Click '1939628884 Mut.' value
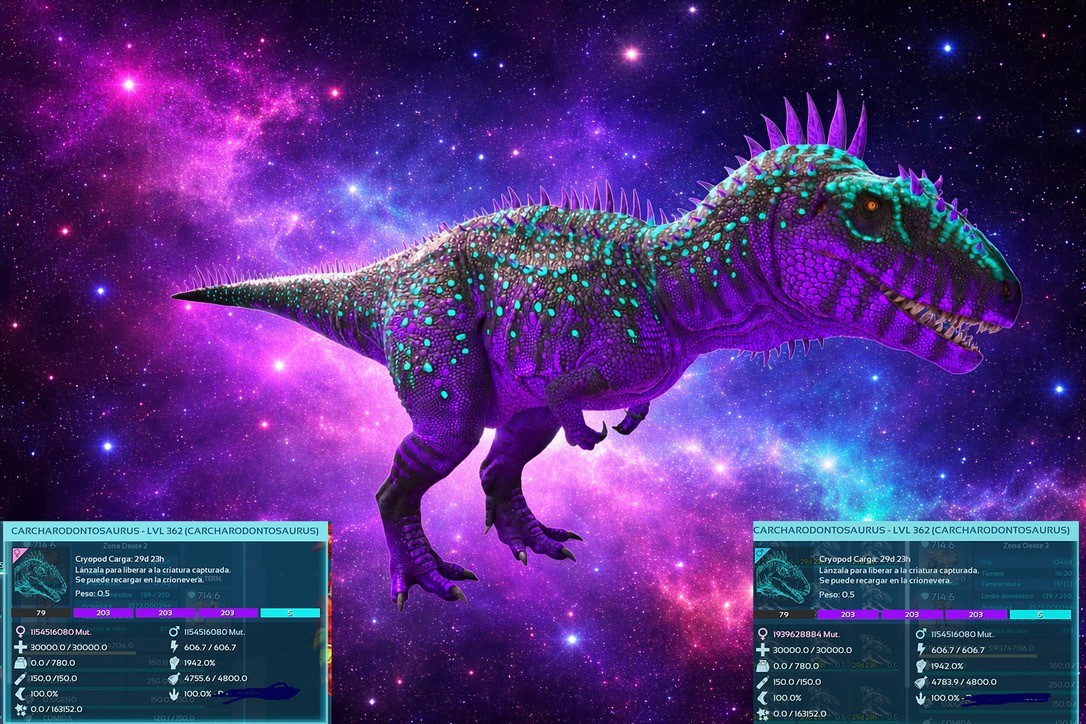 (x=806, y=634)
